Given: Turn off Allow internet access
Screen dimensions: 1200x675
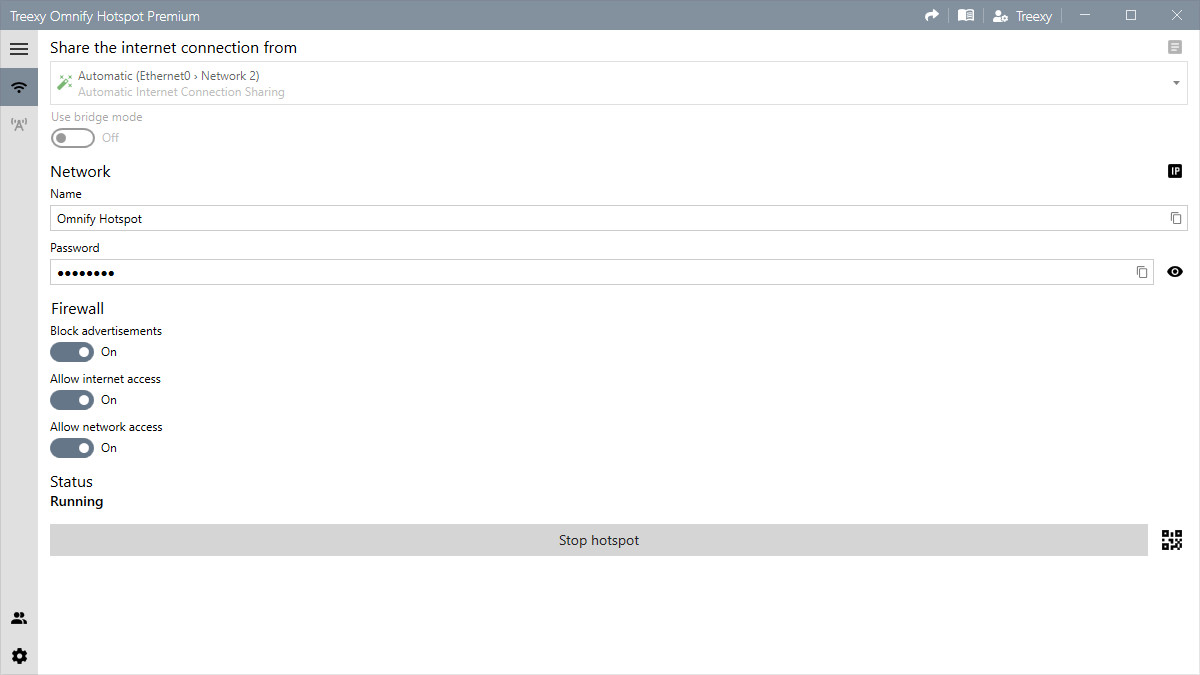Looking at the screenshot, I should tap(71, 399).
